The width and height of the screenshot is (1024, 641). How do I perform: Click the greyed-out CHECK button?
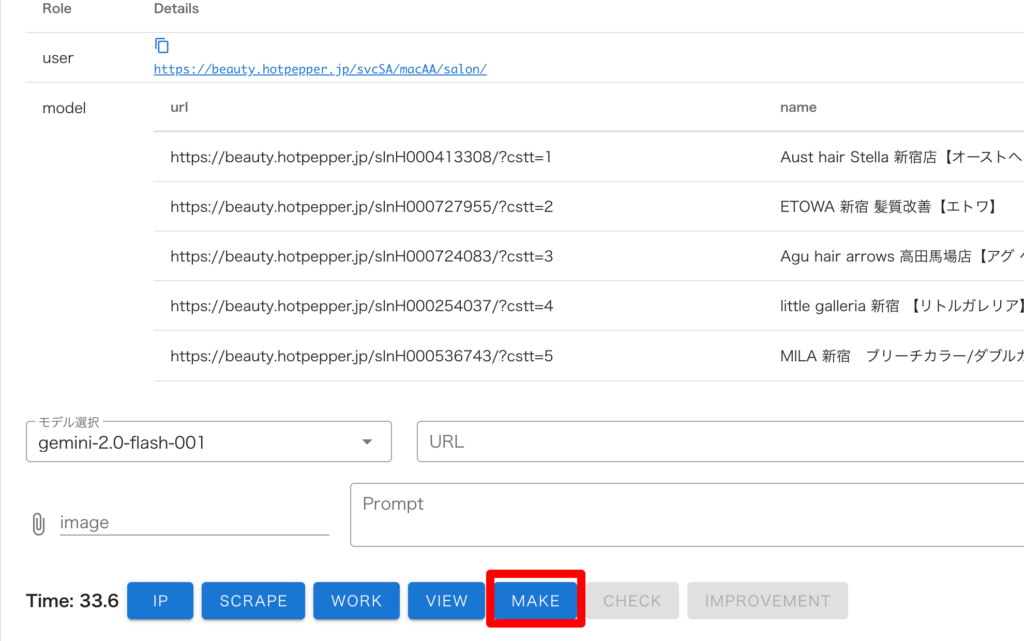click(x=632, y=601)
